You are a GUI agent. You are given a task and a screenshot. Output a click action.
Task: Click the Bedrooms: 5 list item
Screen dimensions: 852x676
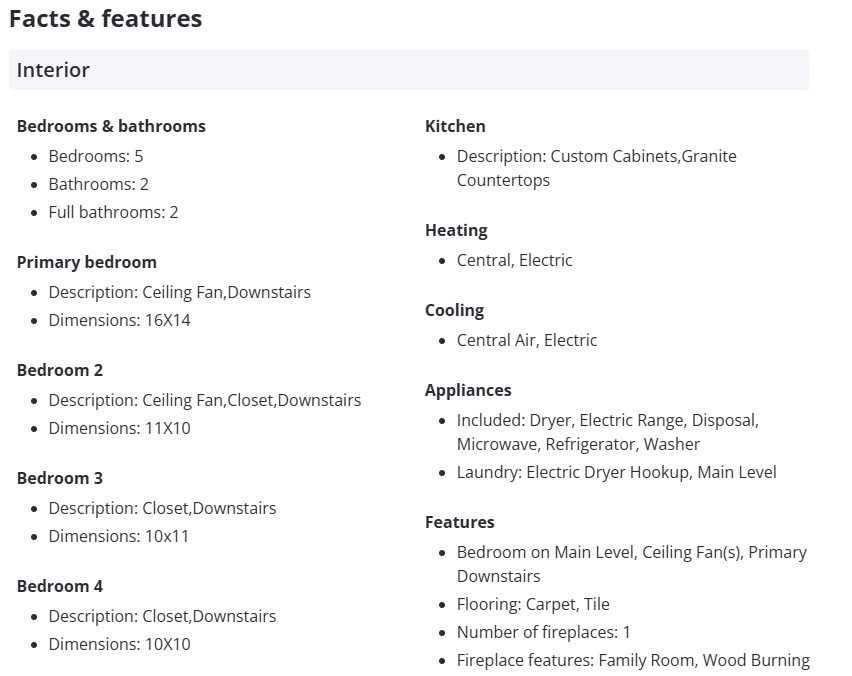(x=96, y=156)
